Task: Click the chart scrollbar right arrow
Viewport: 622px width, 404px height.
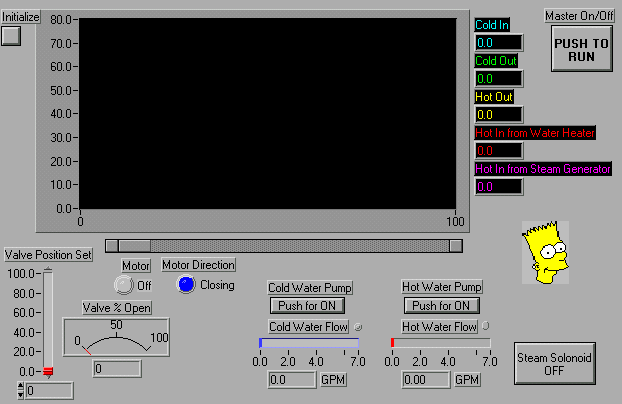Action: coord(456,246)
